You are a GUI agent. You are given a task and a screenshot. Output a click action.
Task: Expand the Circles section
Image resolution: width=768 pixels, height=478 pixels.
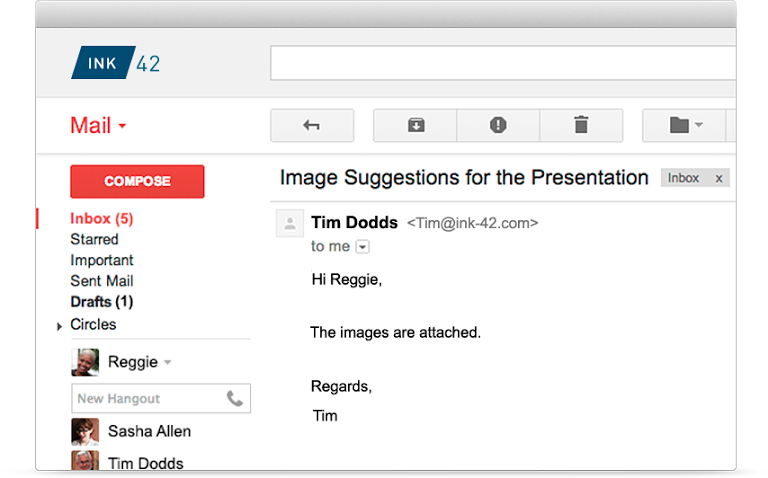click(60, 326)
